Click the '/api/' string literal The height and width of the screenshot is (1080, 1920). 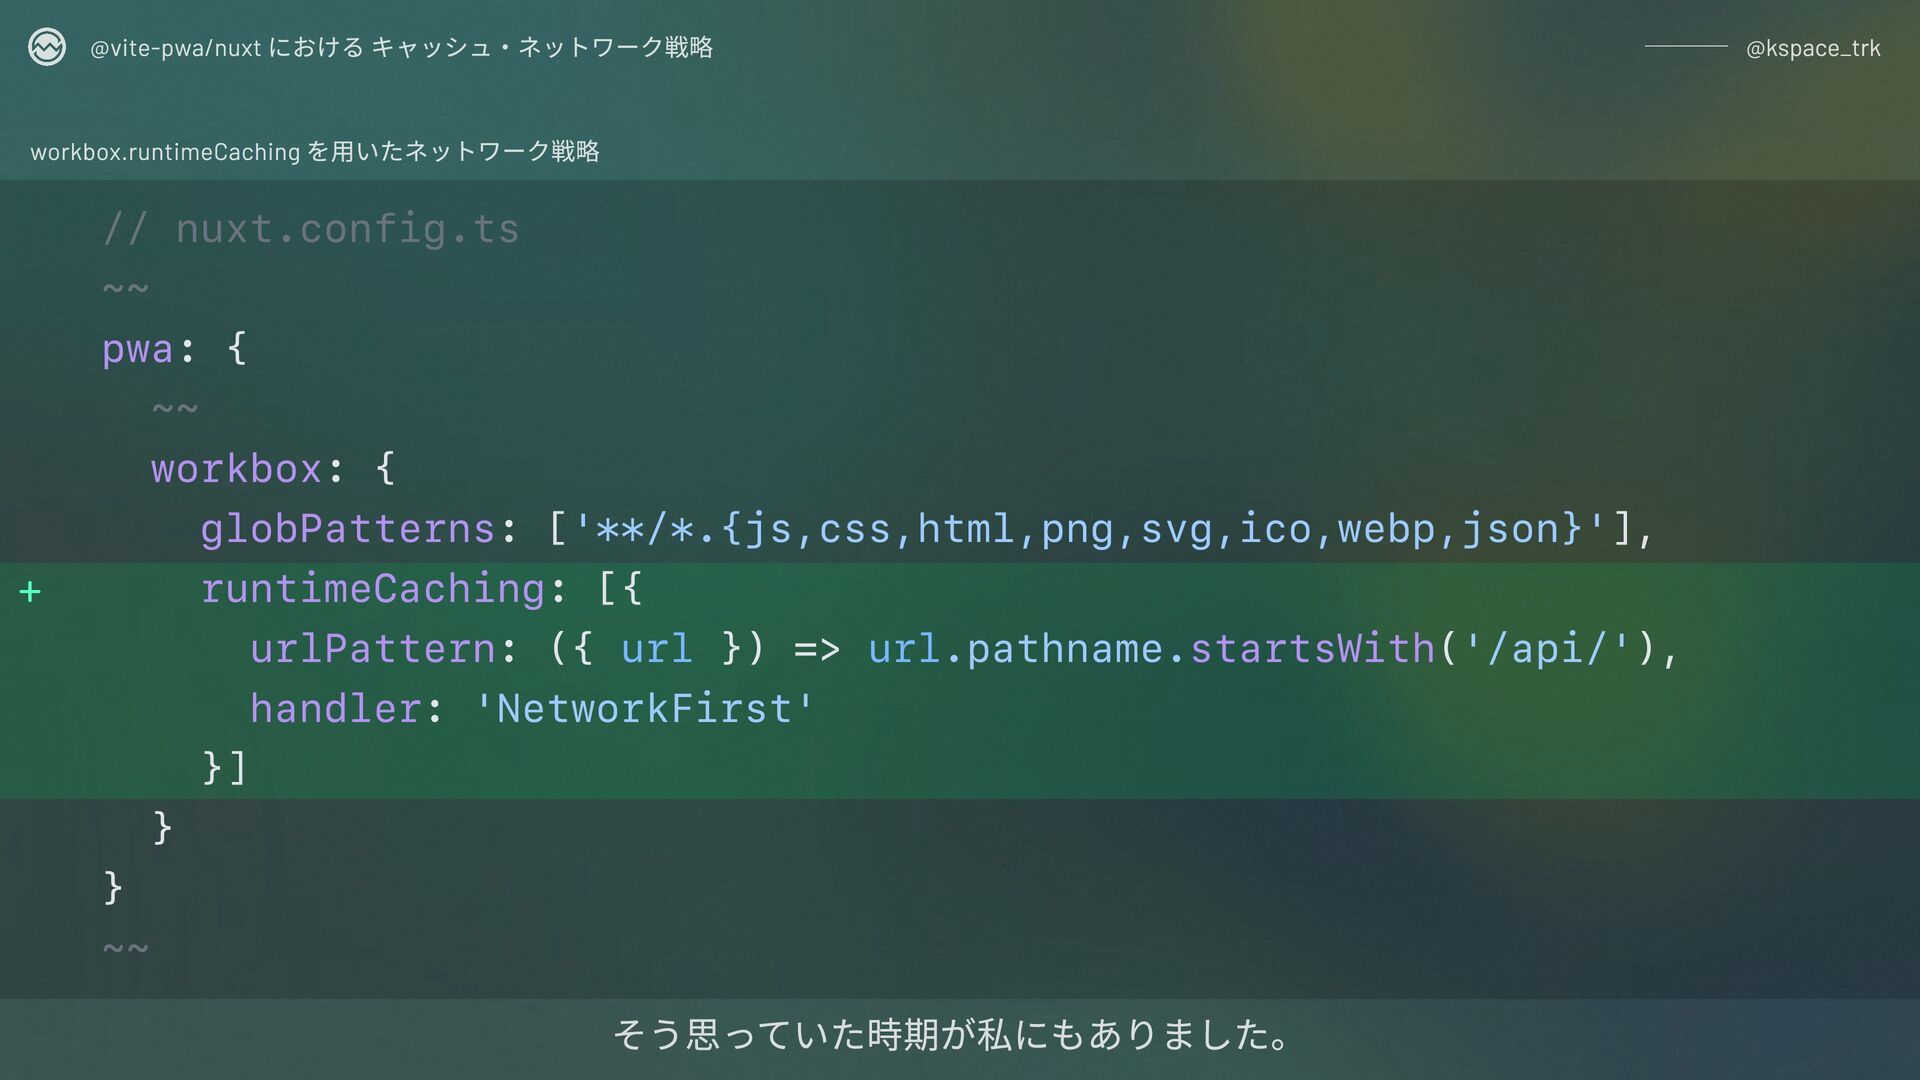click(x=1547, y=649)
